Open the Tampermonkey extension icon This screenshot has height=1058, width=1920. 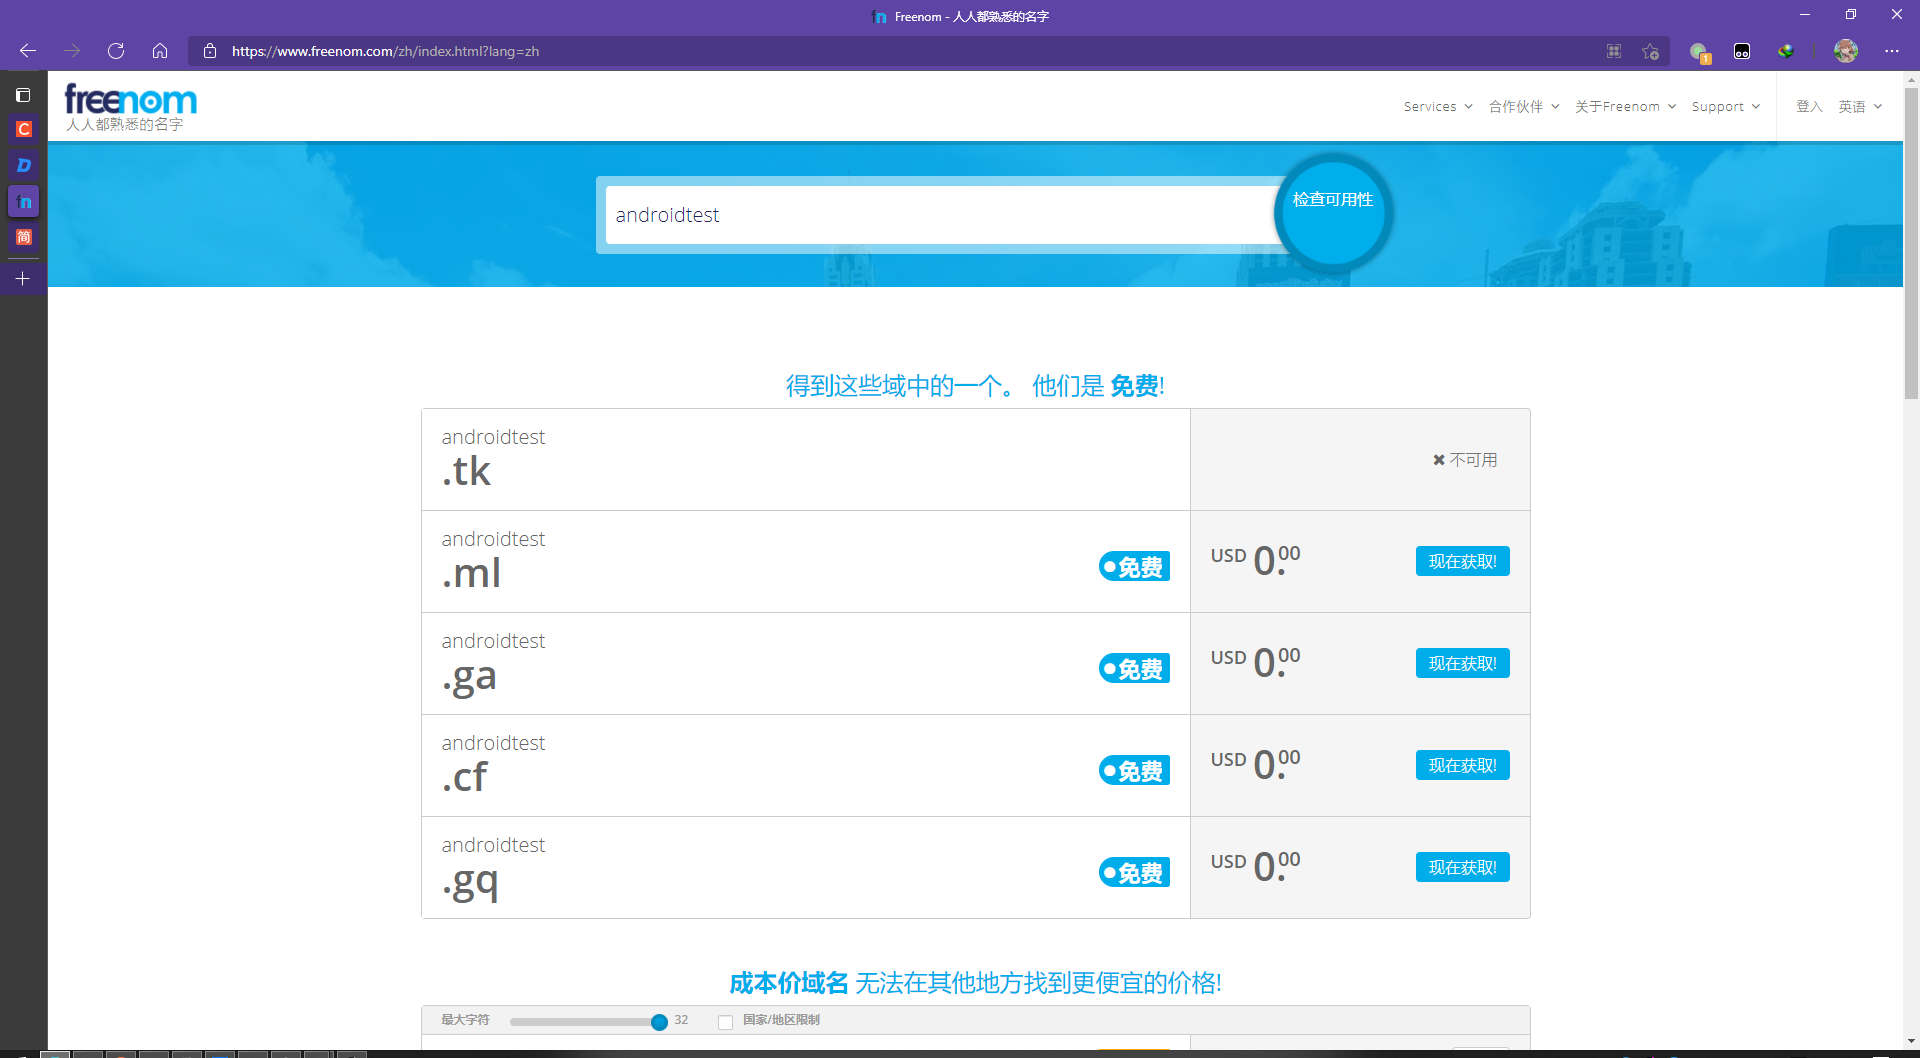click(x=1742, y=51)
